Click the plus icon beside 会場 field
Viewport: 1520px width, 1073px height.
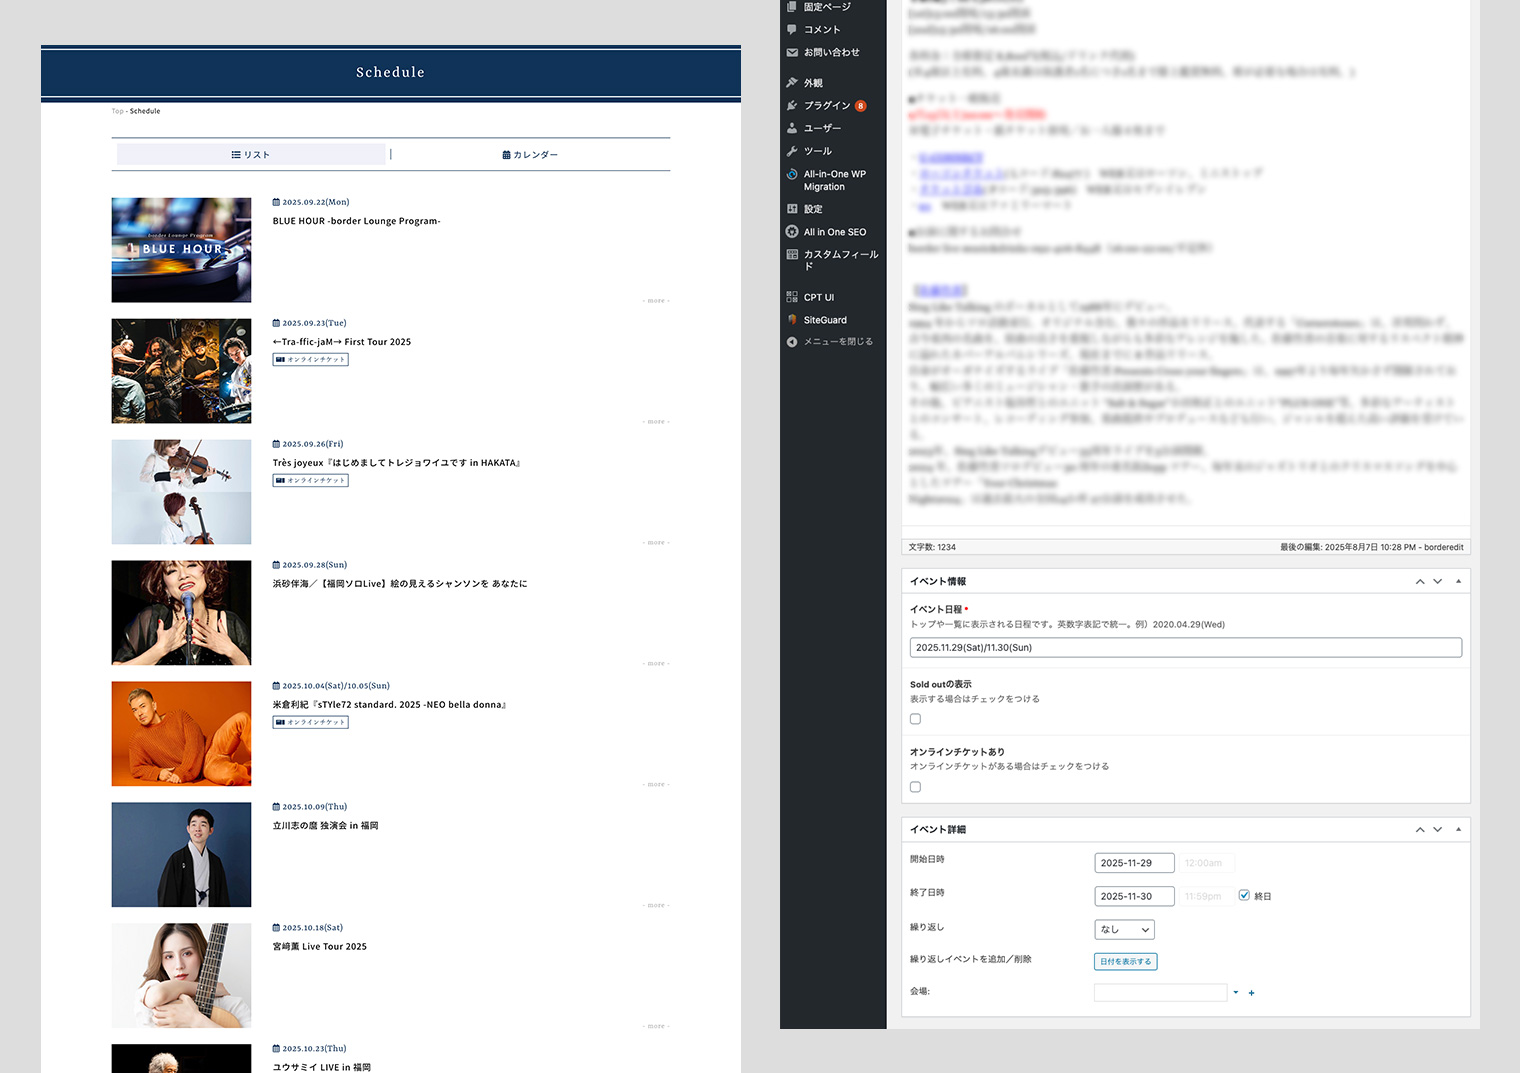[x=1251, y=993]
